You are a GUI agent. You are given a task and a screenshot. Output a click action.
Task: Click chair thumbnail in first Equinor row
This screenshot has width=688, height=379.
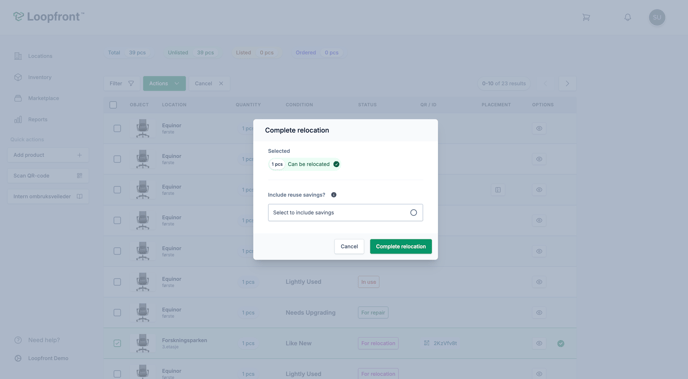[142, 129]
